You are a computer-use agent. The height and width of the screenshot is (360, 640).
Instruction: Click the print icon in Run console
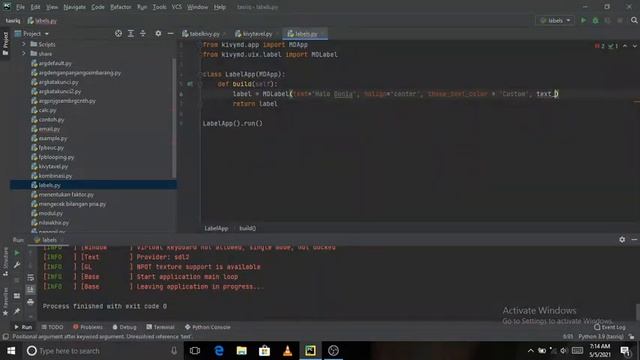(31, 302)
